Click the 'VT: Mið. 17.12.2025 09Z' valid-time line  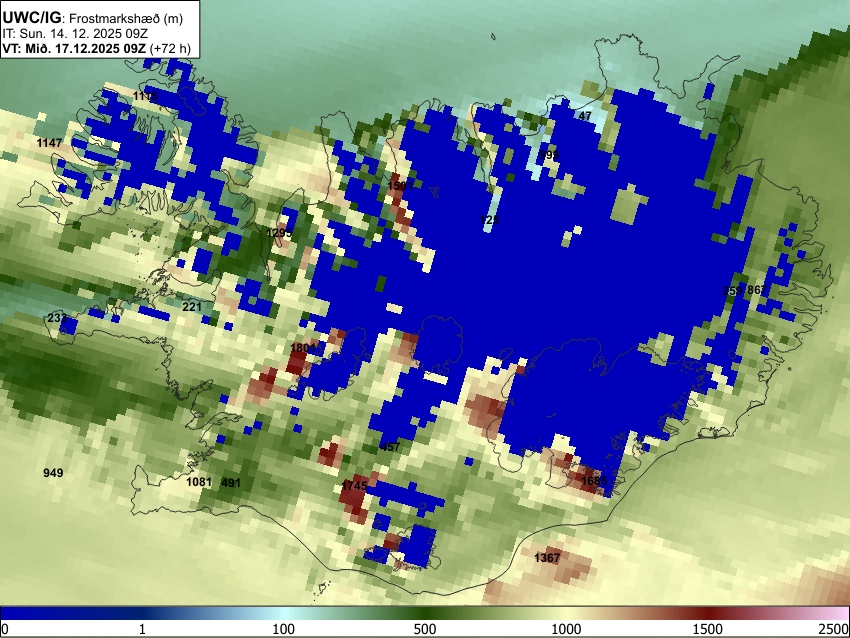point(96,48)
